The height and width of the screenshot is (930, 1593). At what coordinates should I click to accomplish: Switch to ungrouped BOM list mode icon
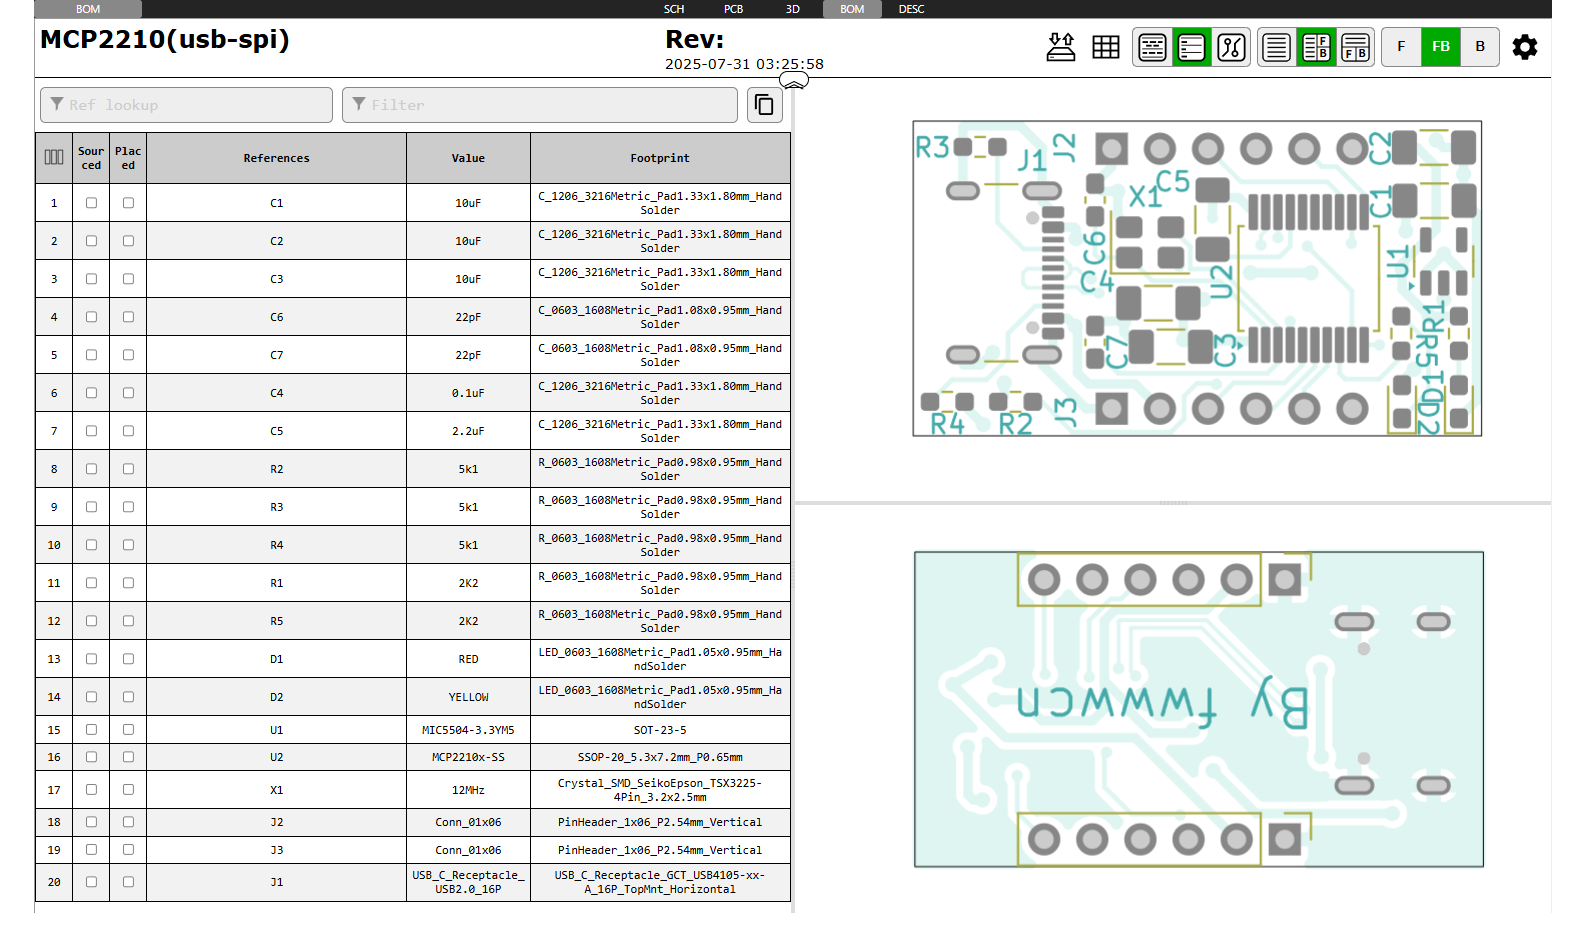pyautogui.click(x=1192, y=47)
